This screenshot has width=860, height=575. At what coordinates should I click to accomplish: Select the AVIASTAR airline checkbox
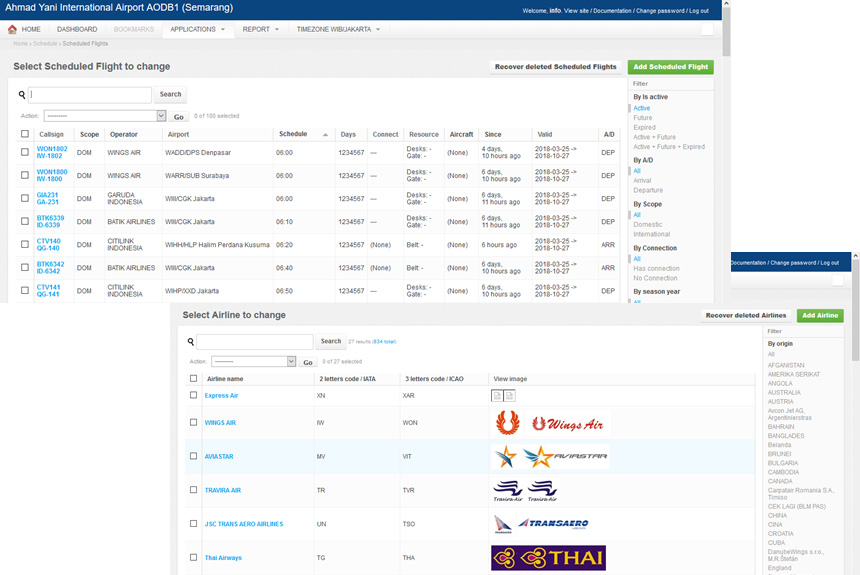(193, 456)
